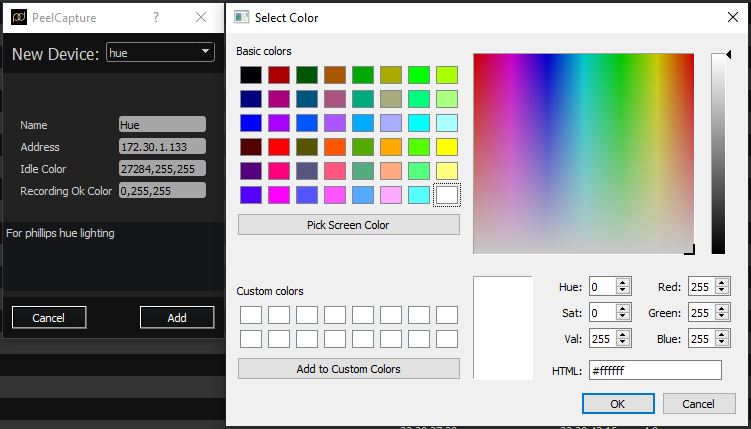
Task: Select the black basic color swatch
Action: 251,75
